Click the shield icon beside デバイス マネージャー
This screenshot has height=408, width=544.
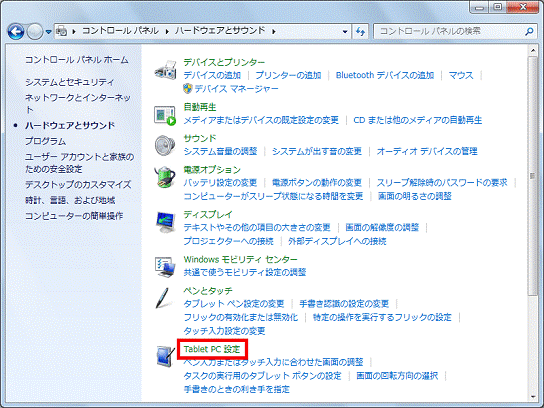(188, 89)
